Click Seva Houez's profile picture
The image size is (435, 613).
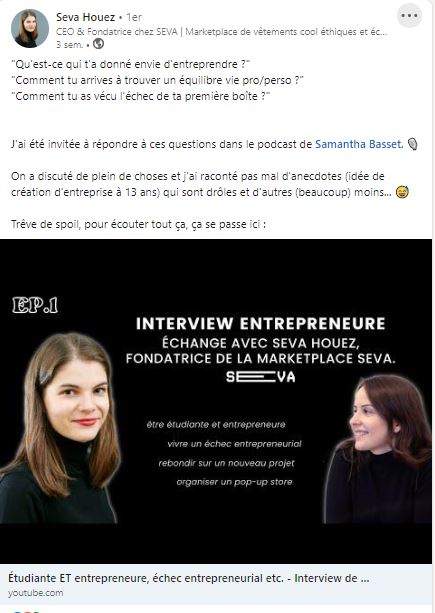[30, 29]
